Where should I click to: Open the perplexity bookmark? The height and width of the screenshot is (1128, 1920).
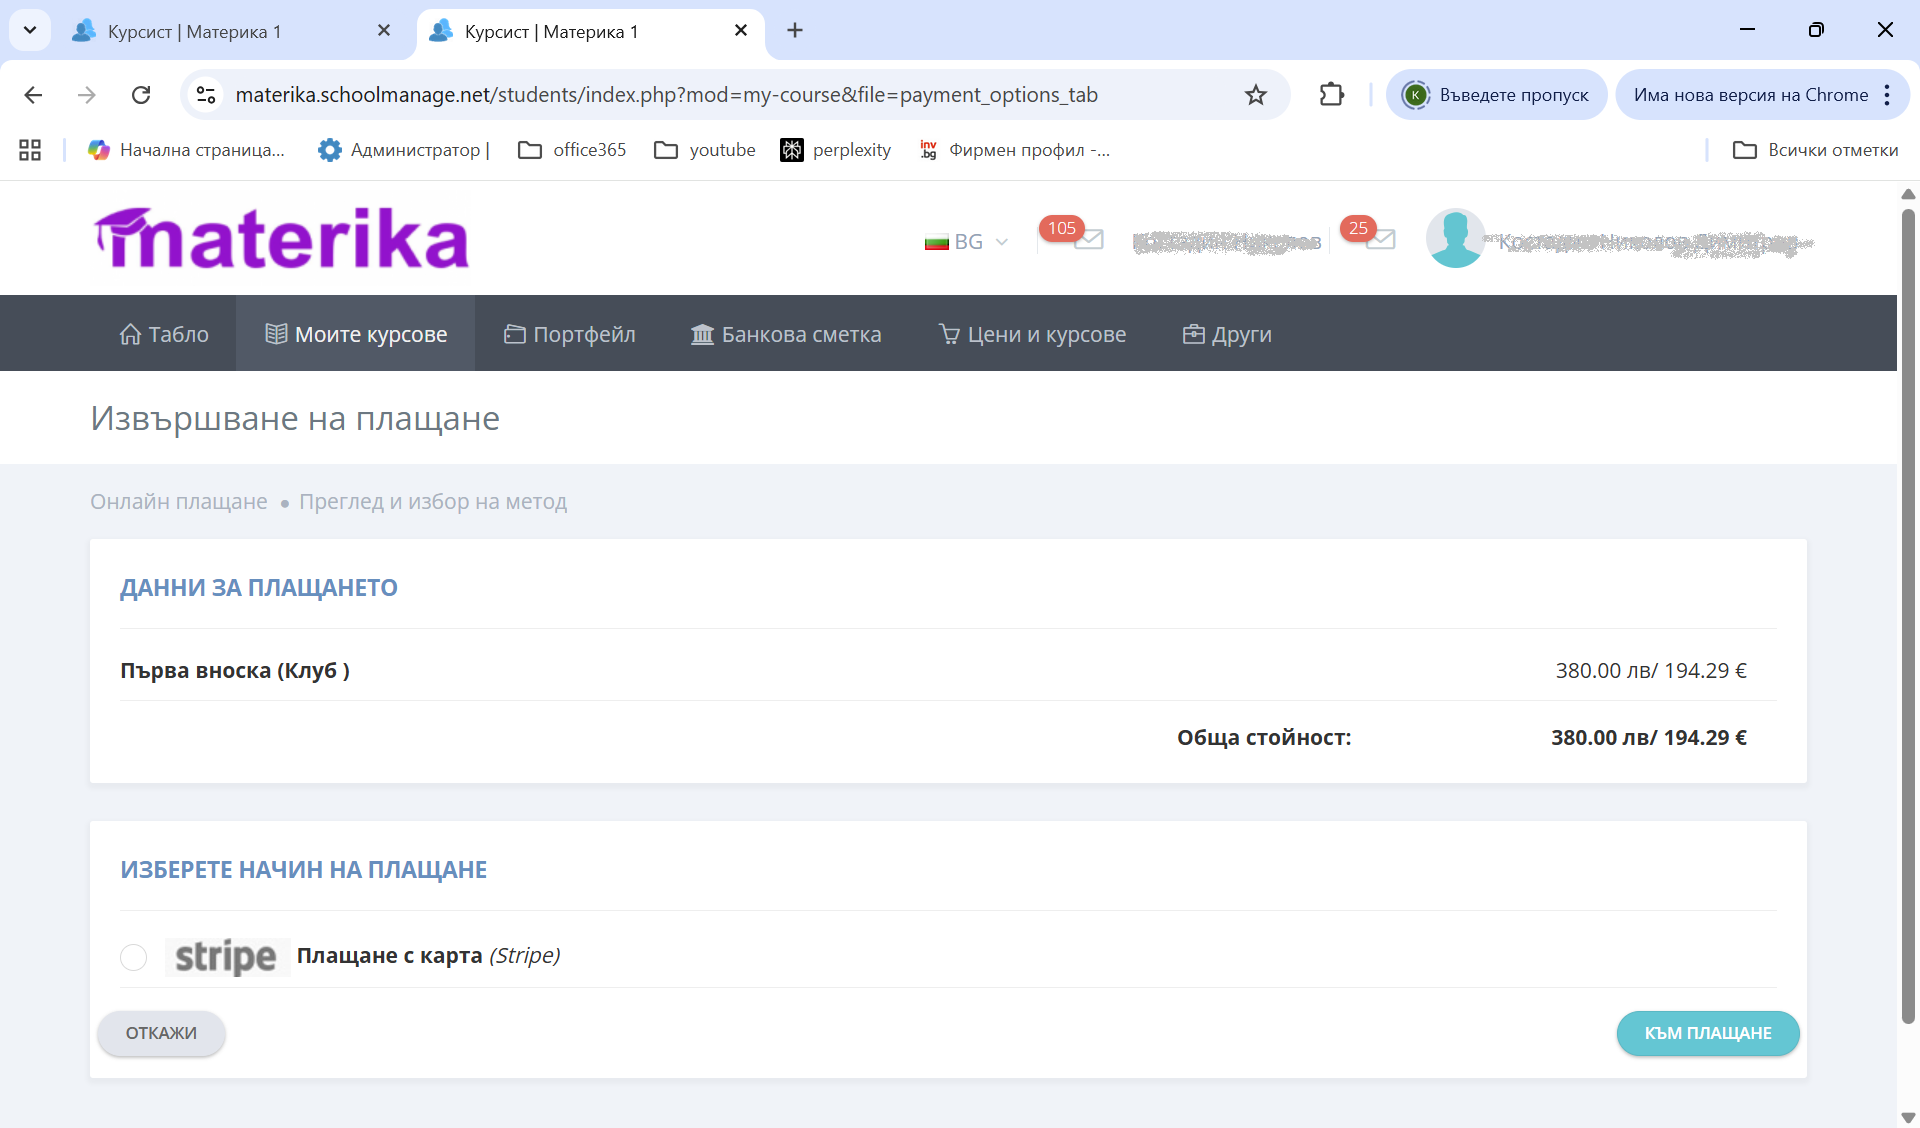click(836, 150)
